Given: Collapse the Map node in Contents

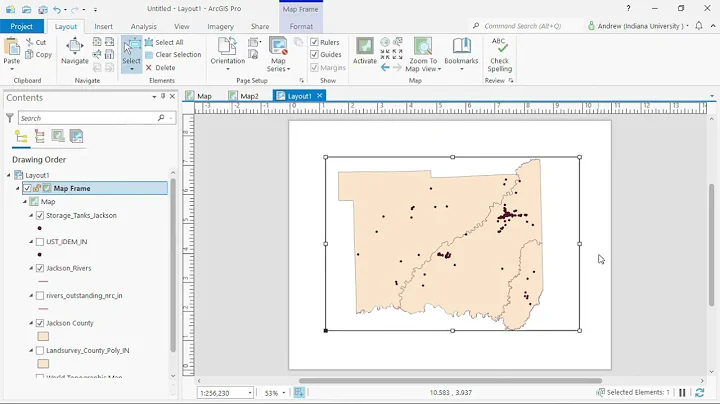Looking at the screenshot, I should pyautogui.click(x=24, y=202).
